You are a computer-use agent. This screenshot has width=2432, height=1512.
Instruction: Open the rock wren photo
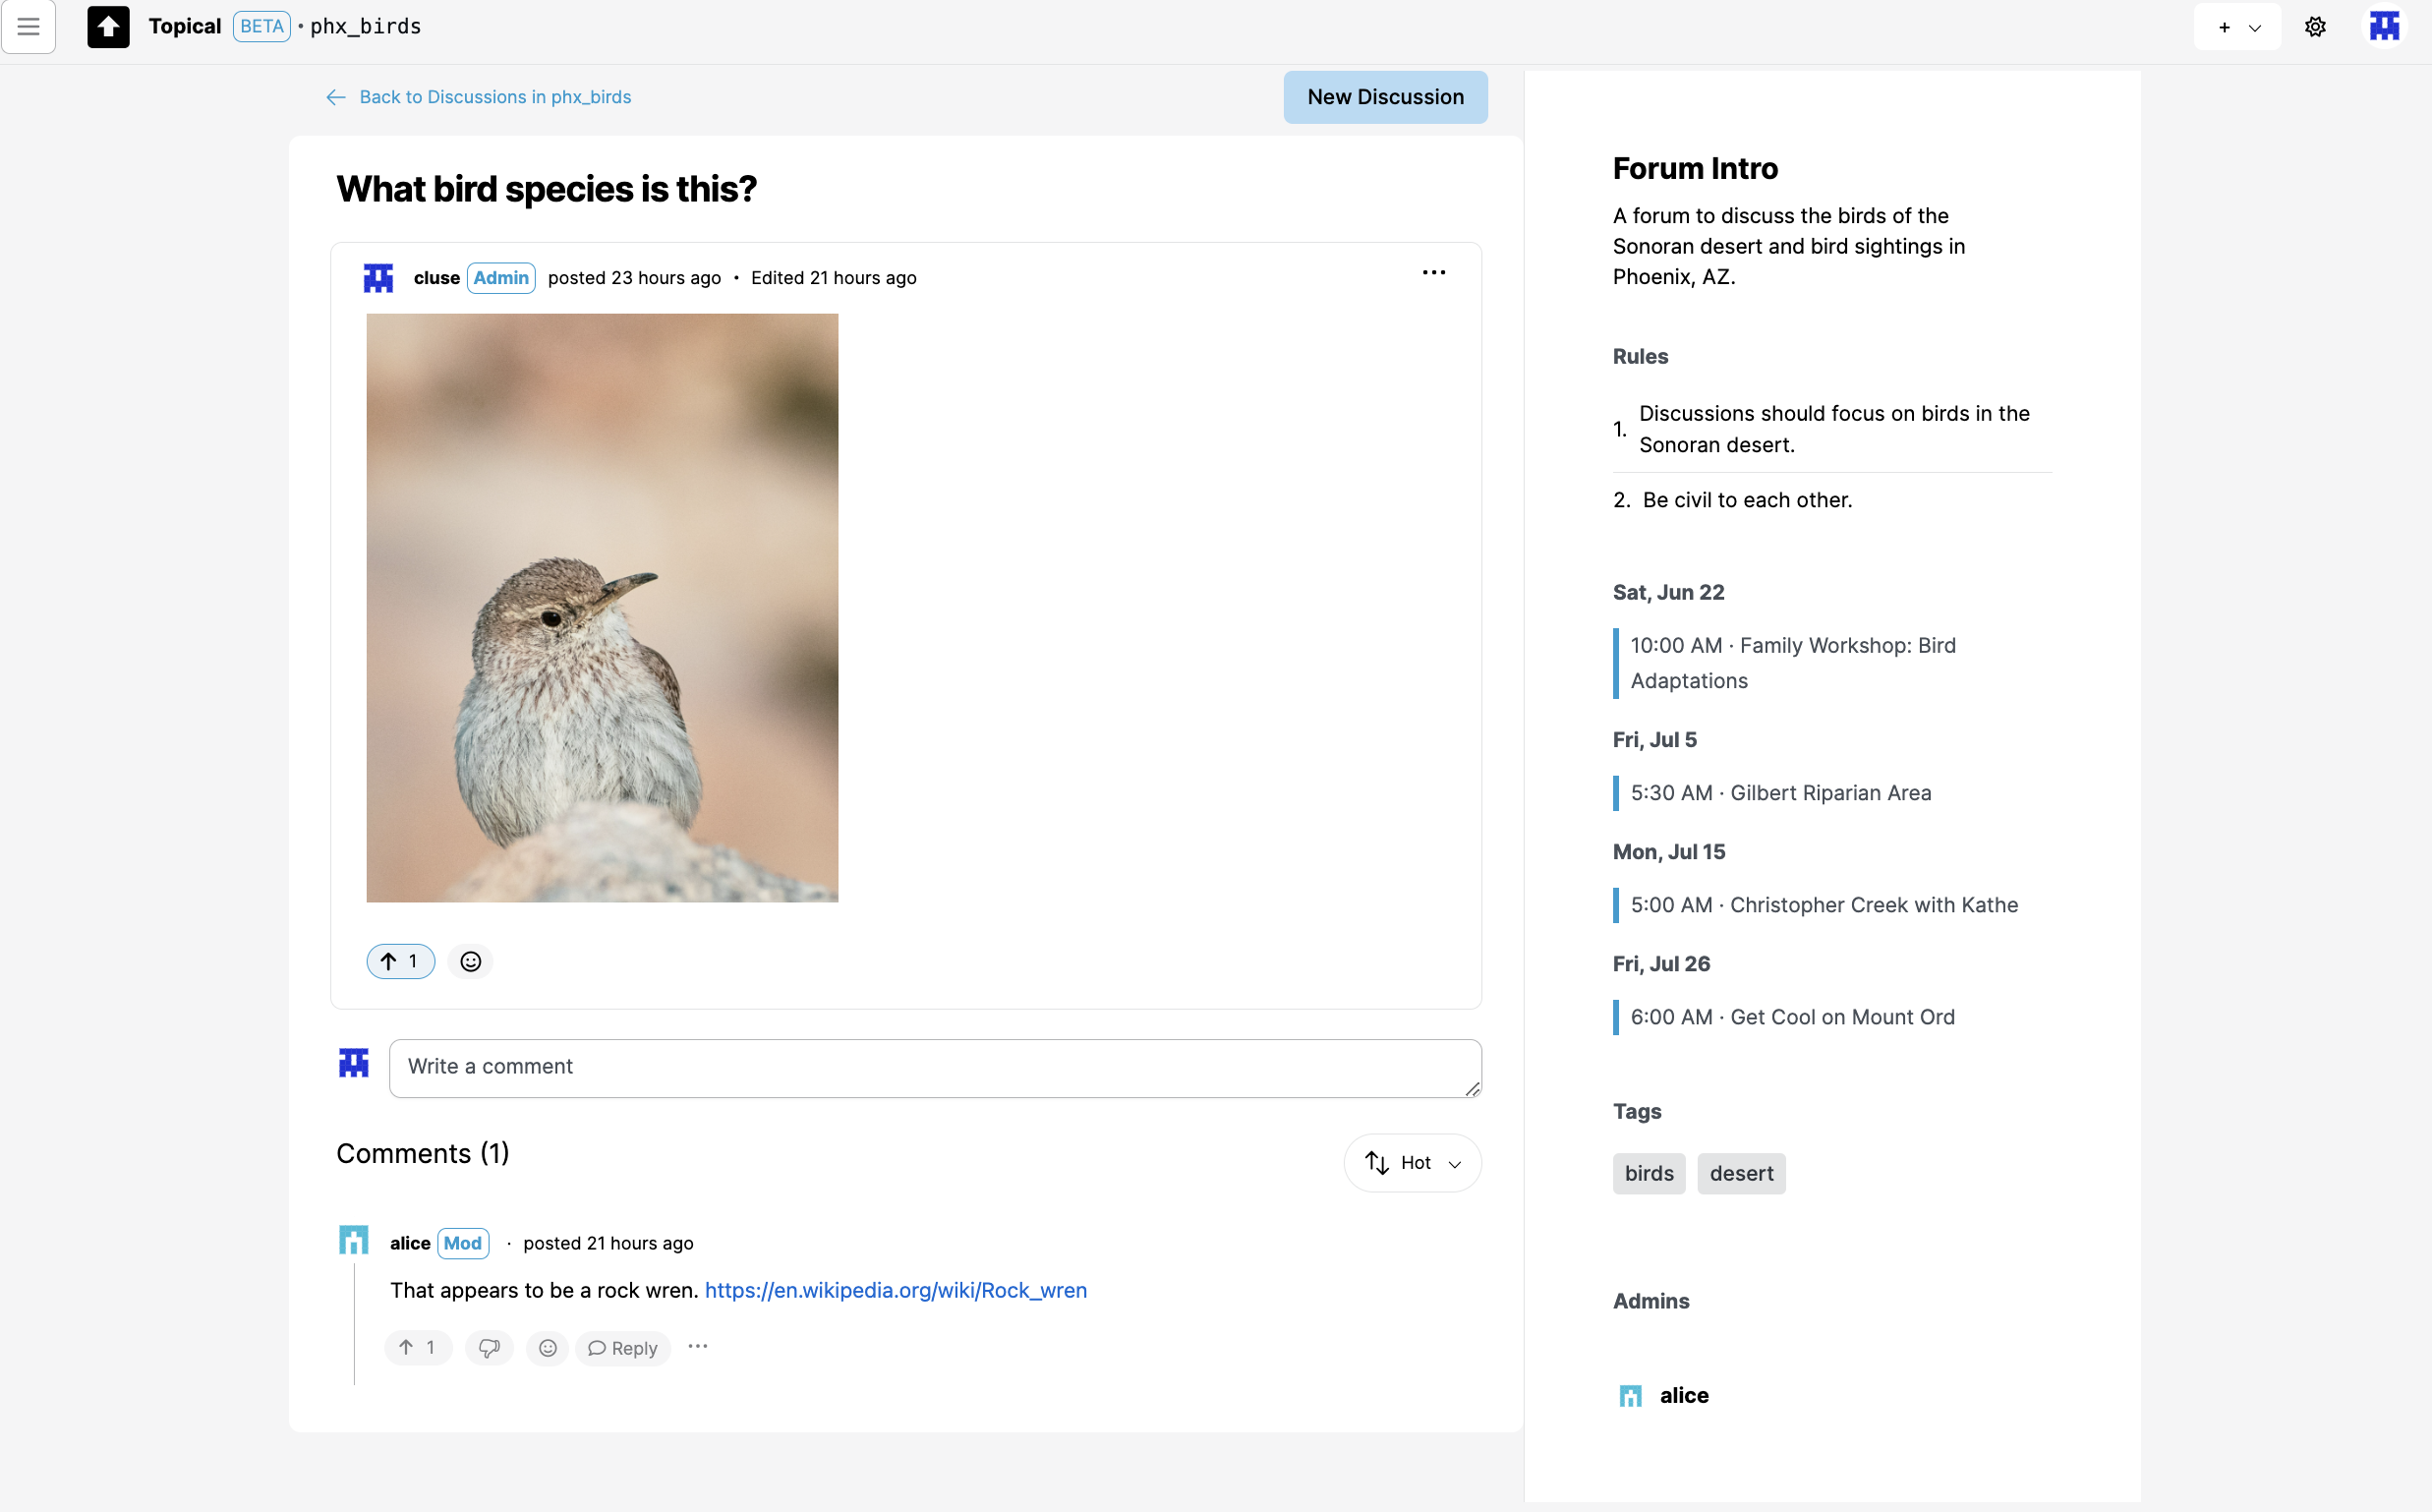pos(602,608)
